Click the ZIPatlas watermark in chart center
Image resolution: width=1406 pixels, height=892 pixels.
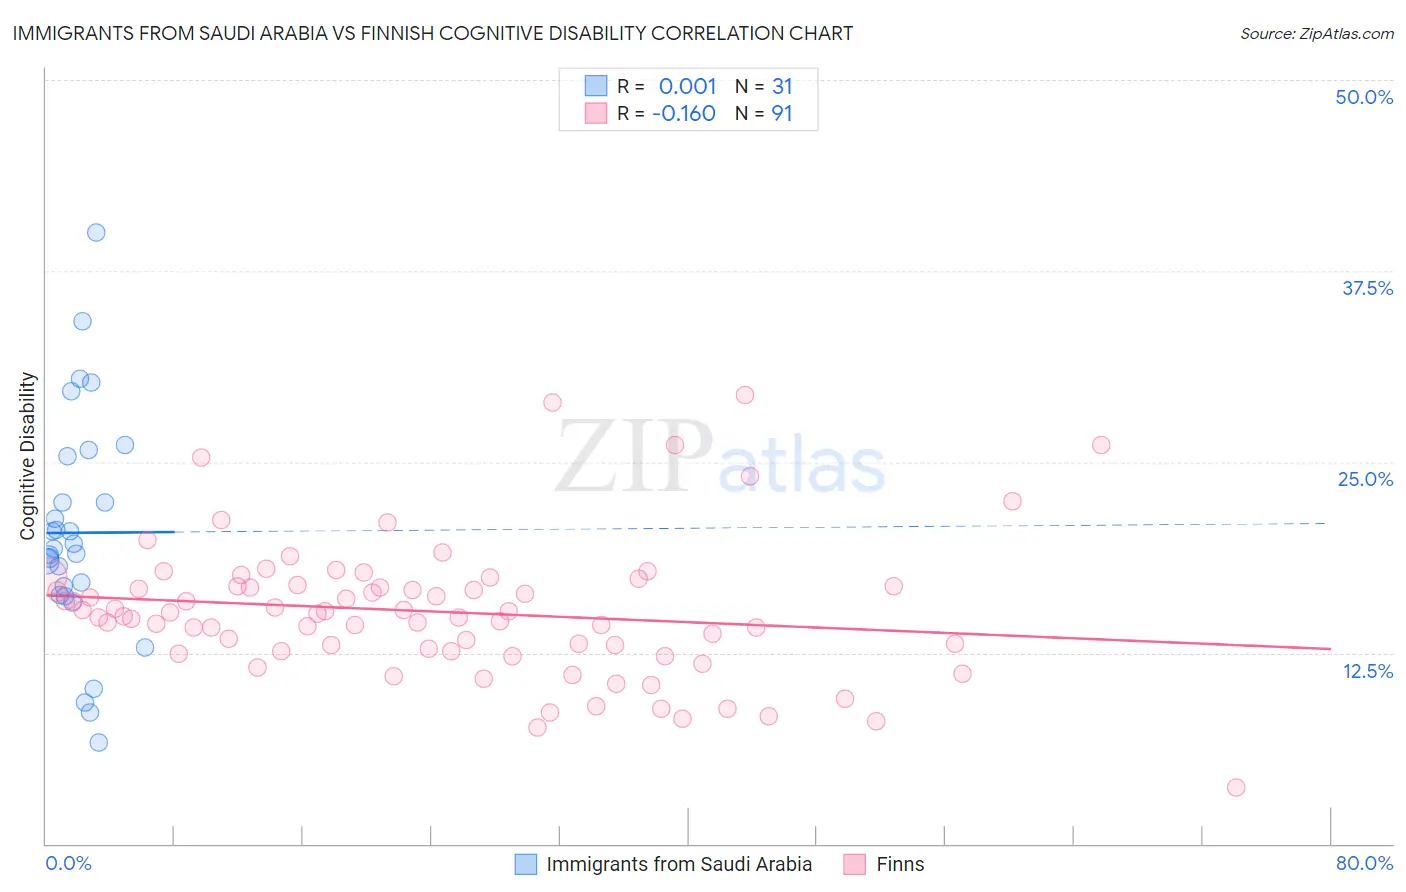point(721,458)
